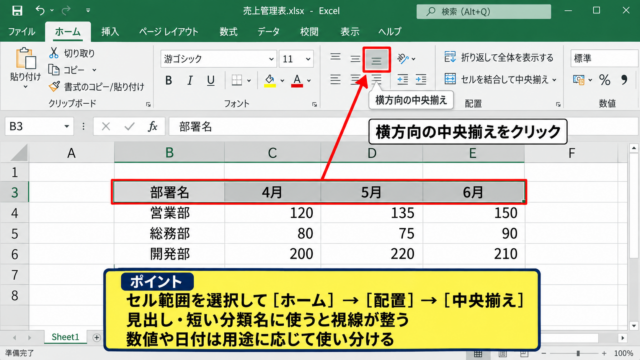
Task: Click the text orientation icon
Action: (403, 59)
